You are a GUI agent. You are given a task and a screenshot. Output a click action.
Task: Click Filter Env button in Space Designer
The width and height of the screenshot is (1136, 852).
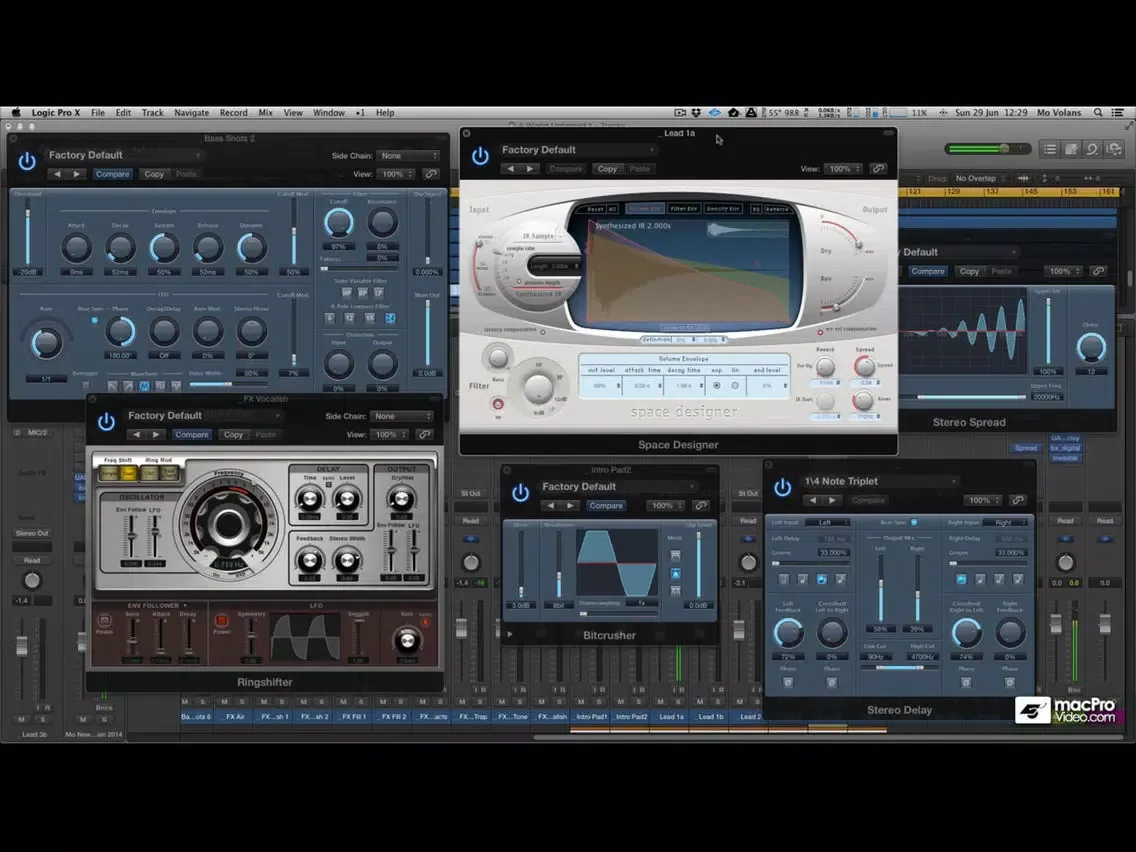pos(683,209)
